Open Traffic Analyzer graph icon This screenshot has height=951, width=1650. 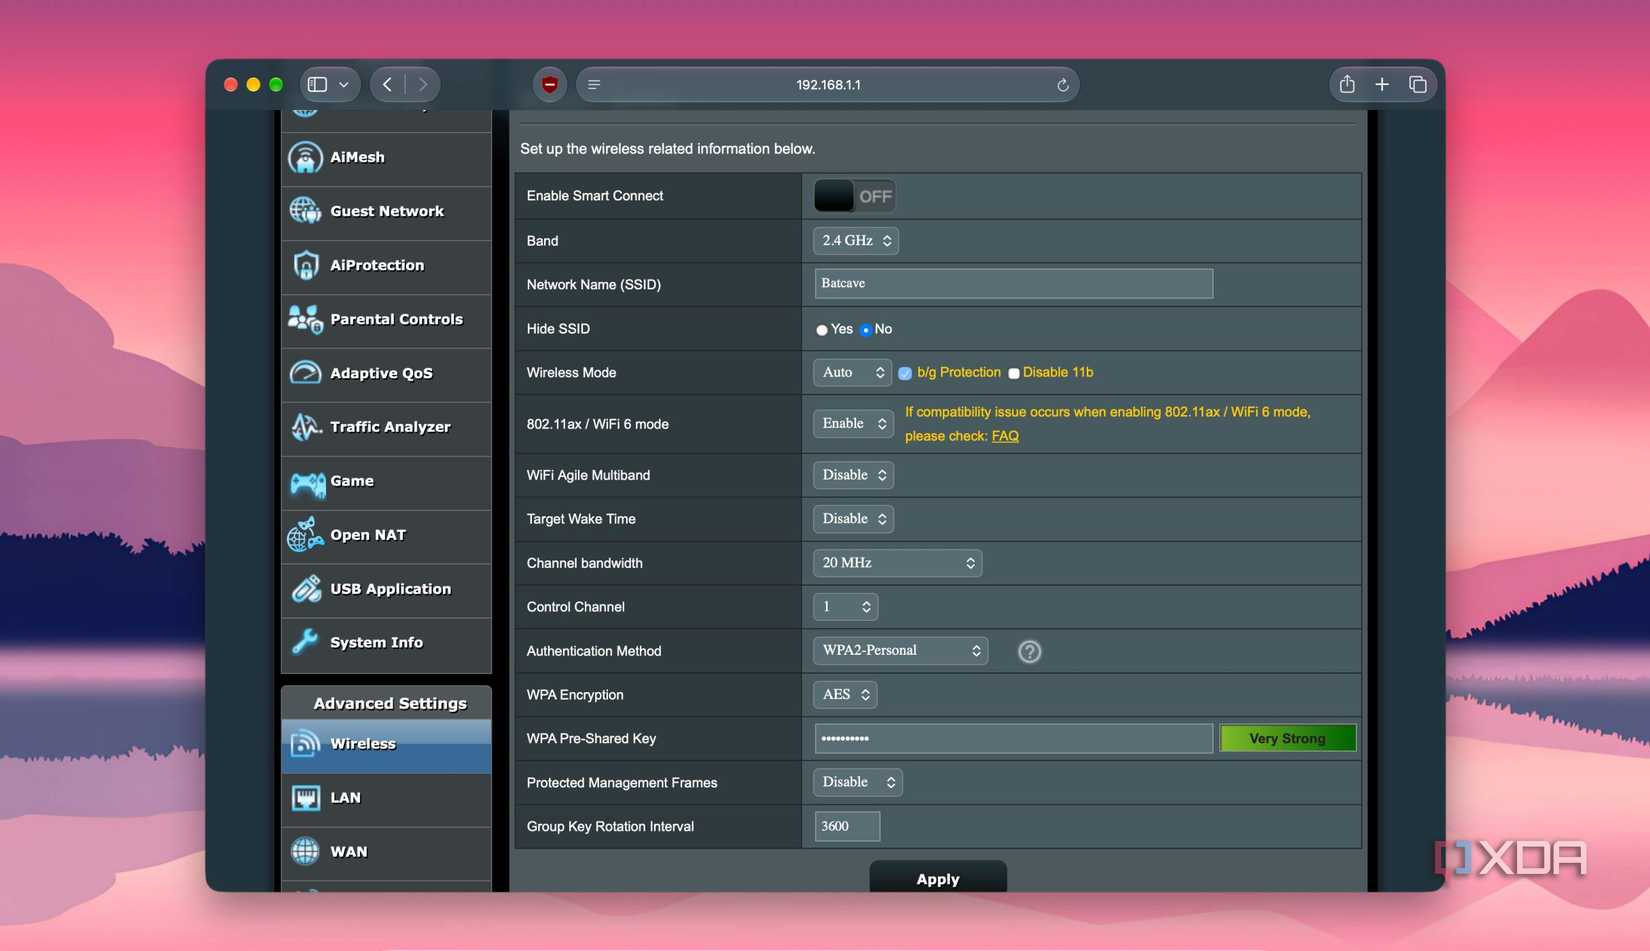[x=305, y=427]
